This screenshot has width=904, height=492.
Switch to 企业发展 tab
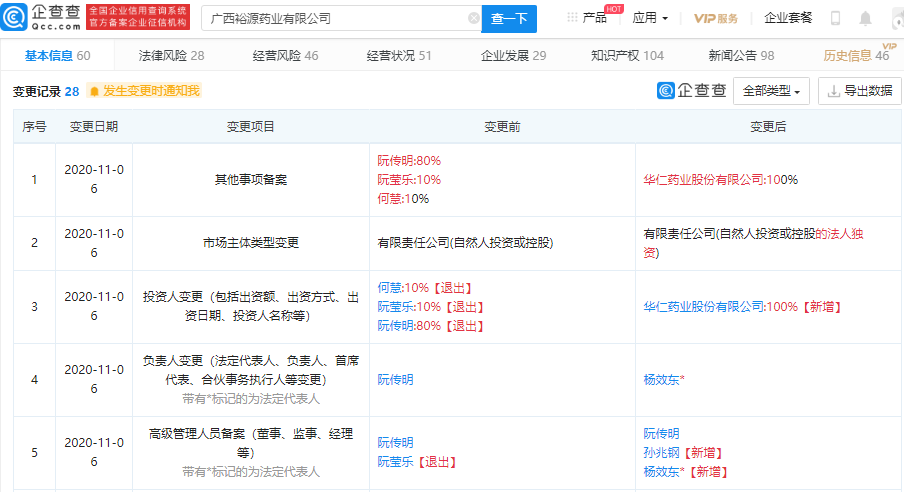coord(513,55)
